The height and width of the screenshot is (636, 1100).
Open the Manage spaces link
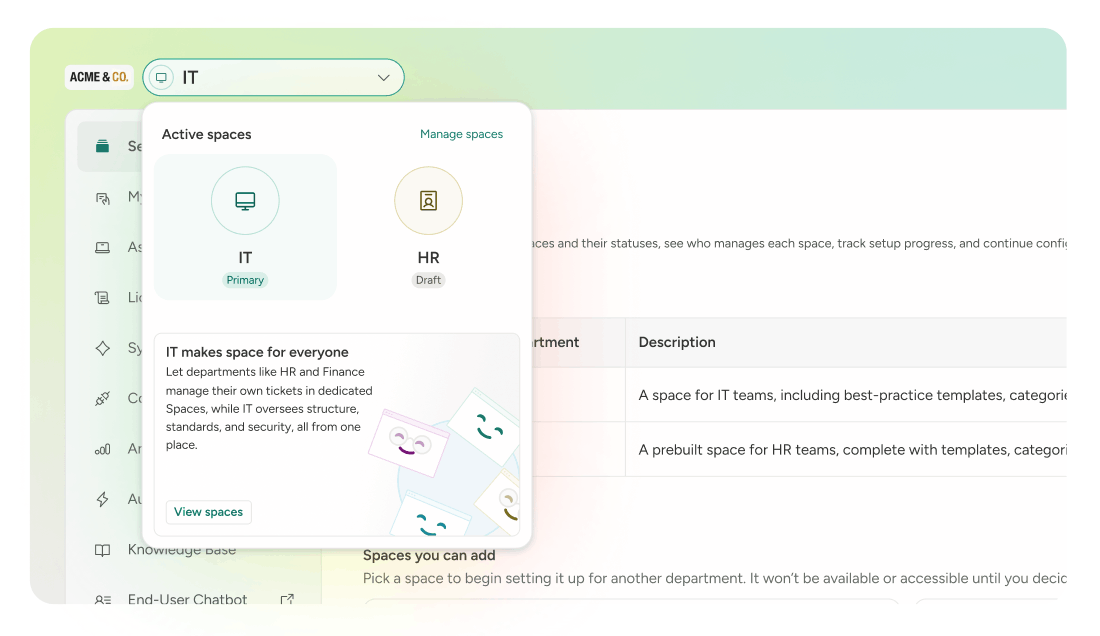coord(461,134)
